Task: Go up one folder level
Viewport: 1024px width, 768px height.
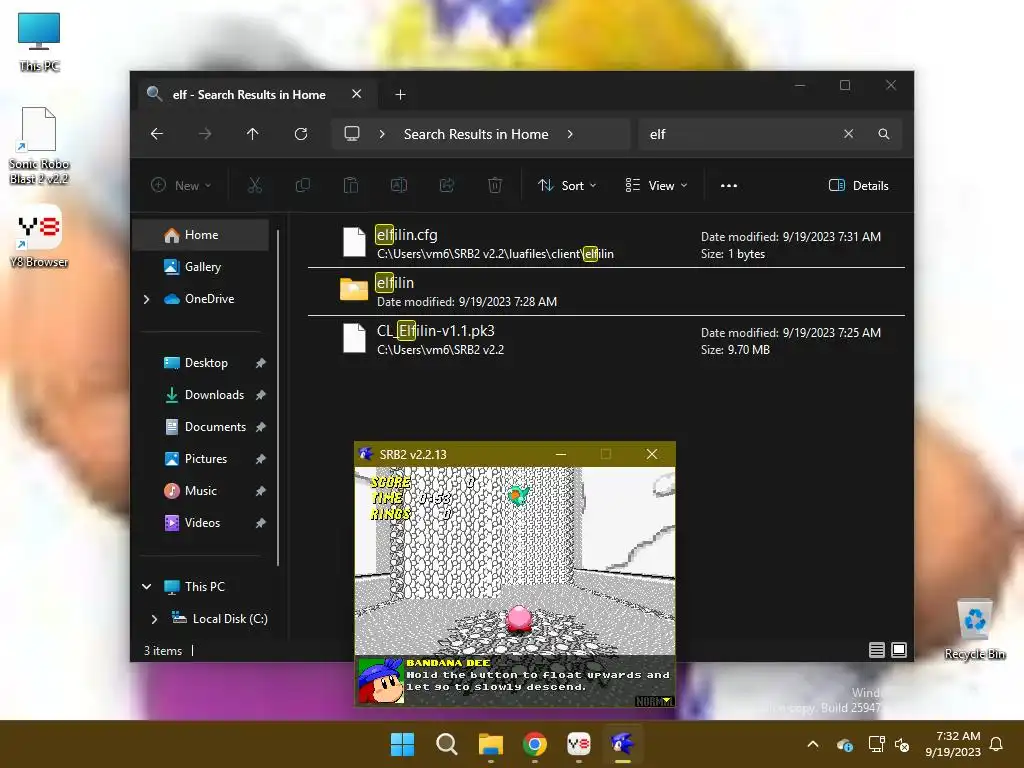Action: pyautogui.click(x=253, y=134)
